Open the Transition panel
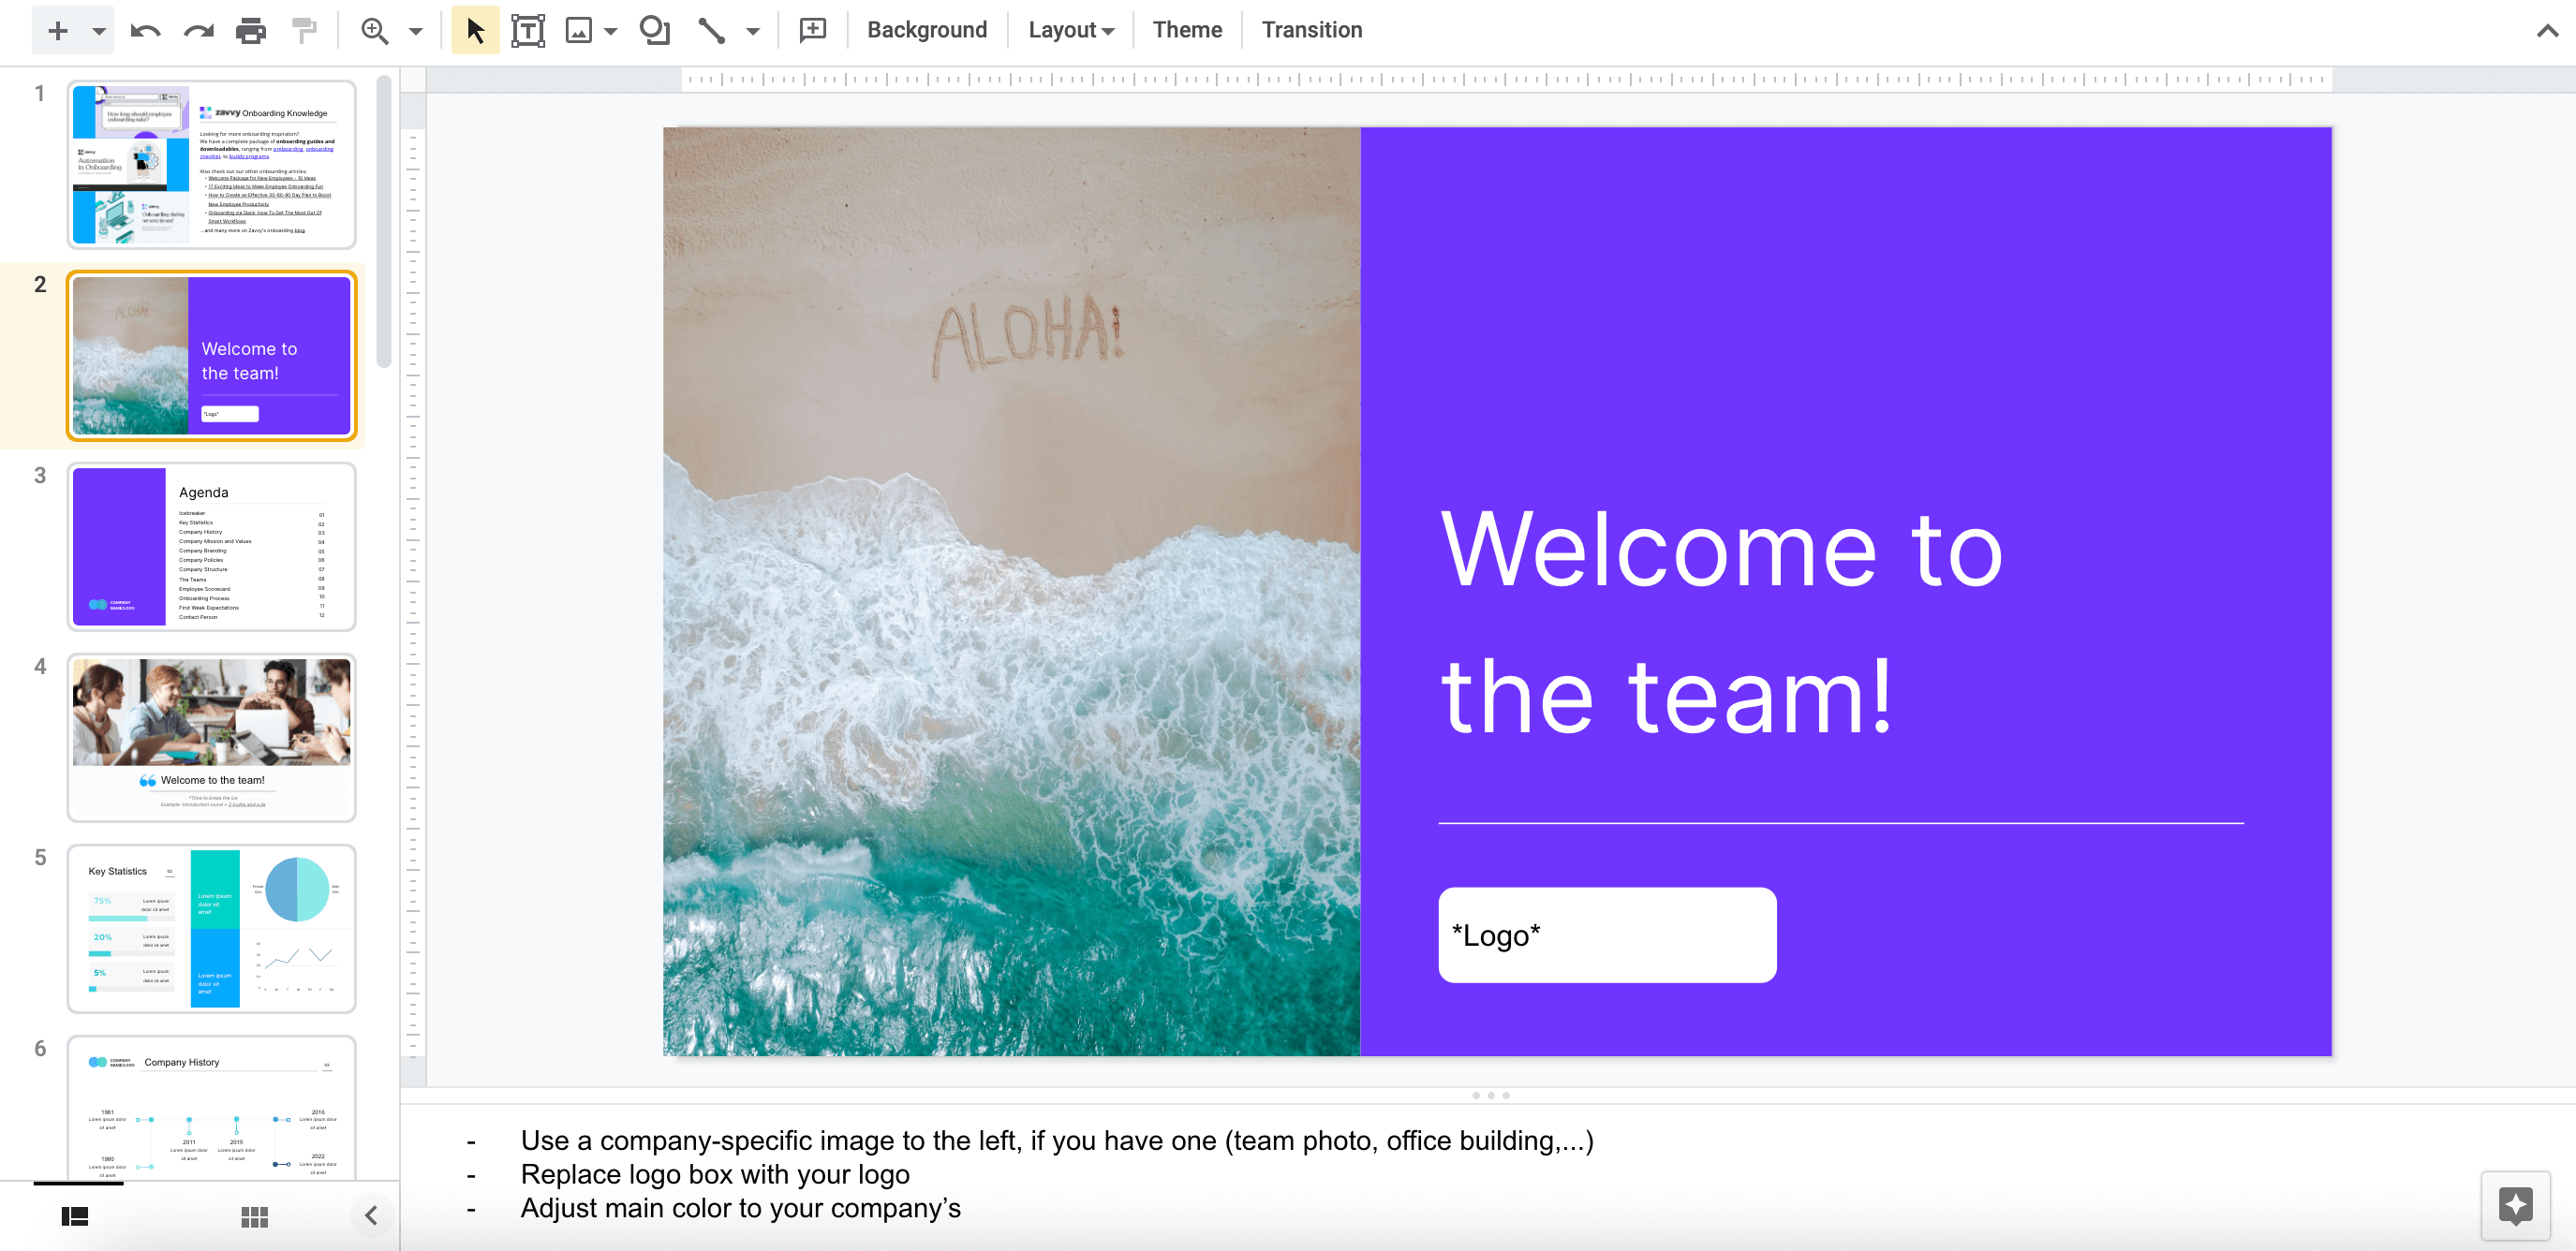The image size is (2576, 1251). [x=1311, y=30]
